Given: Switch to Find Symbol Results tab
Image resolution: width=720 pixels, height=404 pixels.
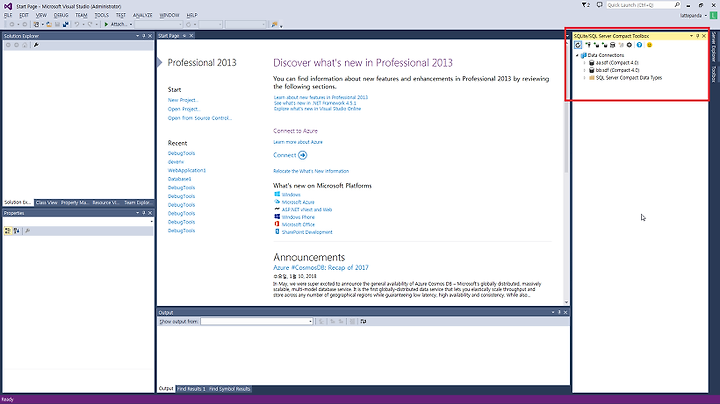Looking at the screenshot, I should point(230,389).
